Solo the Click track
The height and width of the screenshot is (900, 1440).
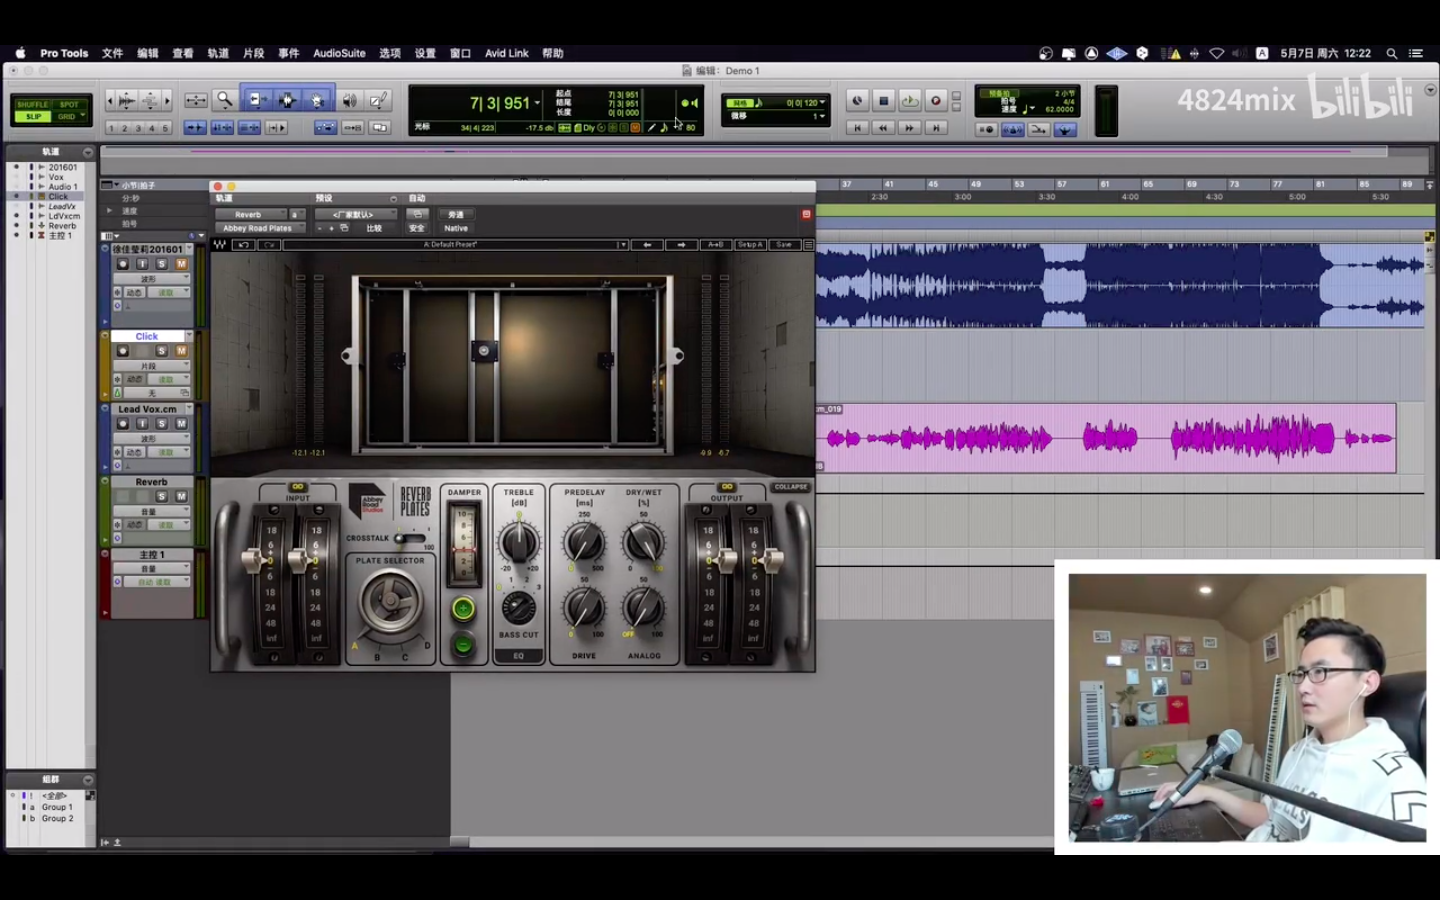[x=162, y=350]
